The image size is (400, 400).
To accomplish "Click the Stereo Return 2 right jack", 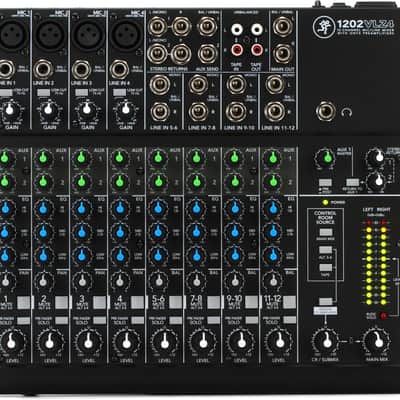I will click(x=181, y=54).
